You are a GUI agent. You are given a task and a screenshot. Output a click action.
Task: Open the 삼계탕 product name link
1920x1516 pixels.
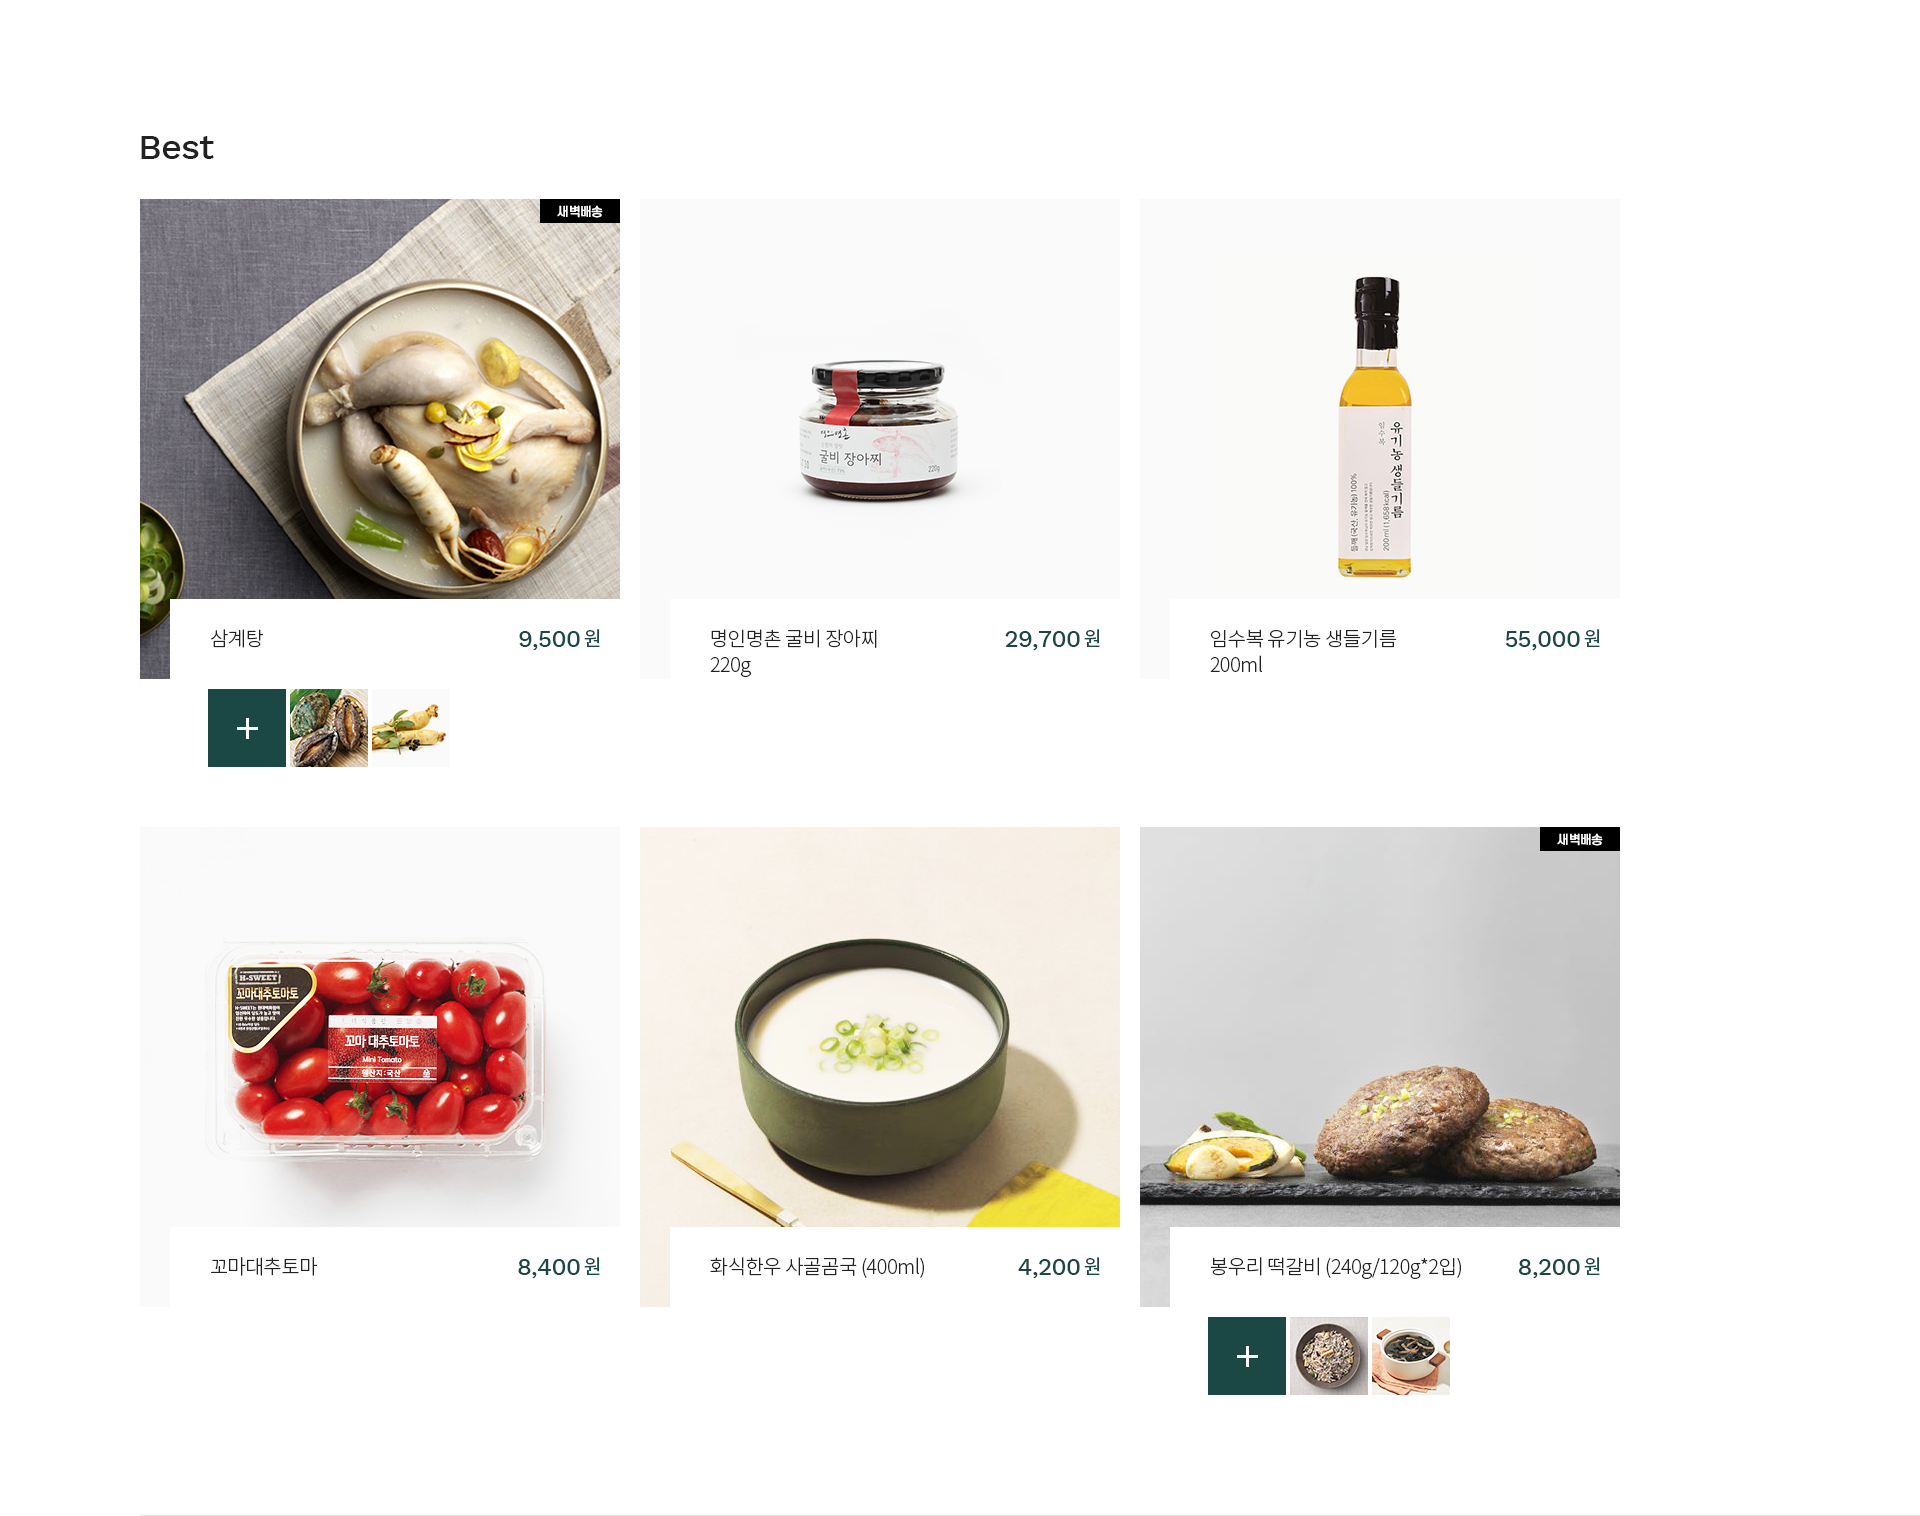pyautogui.click(x=237, y=638)
